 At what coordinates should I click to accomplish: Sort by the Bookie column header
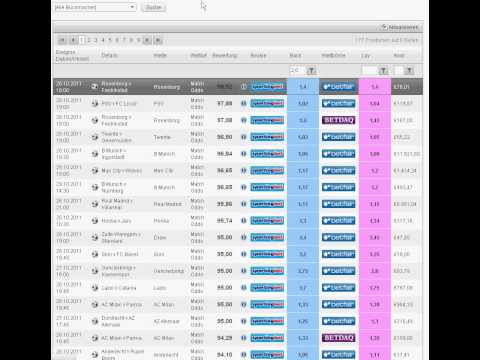tap(258, 55)
